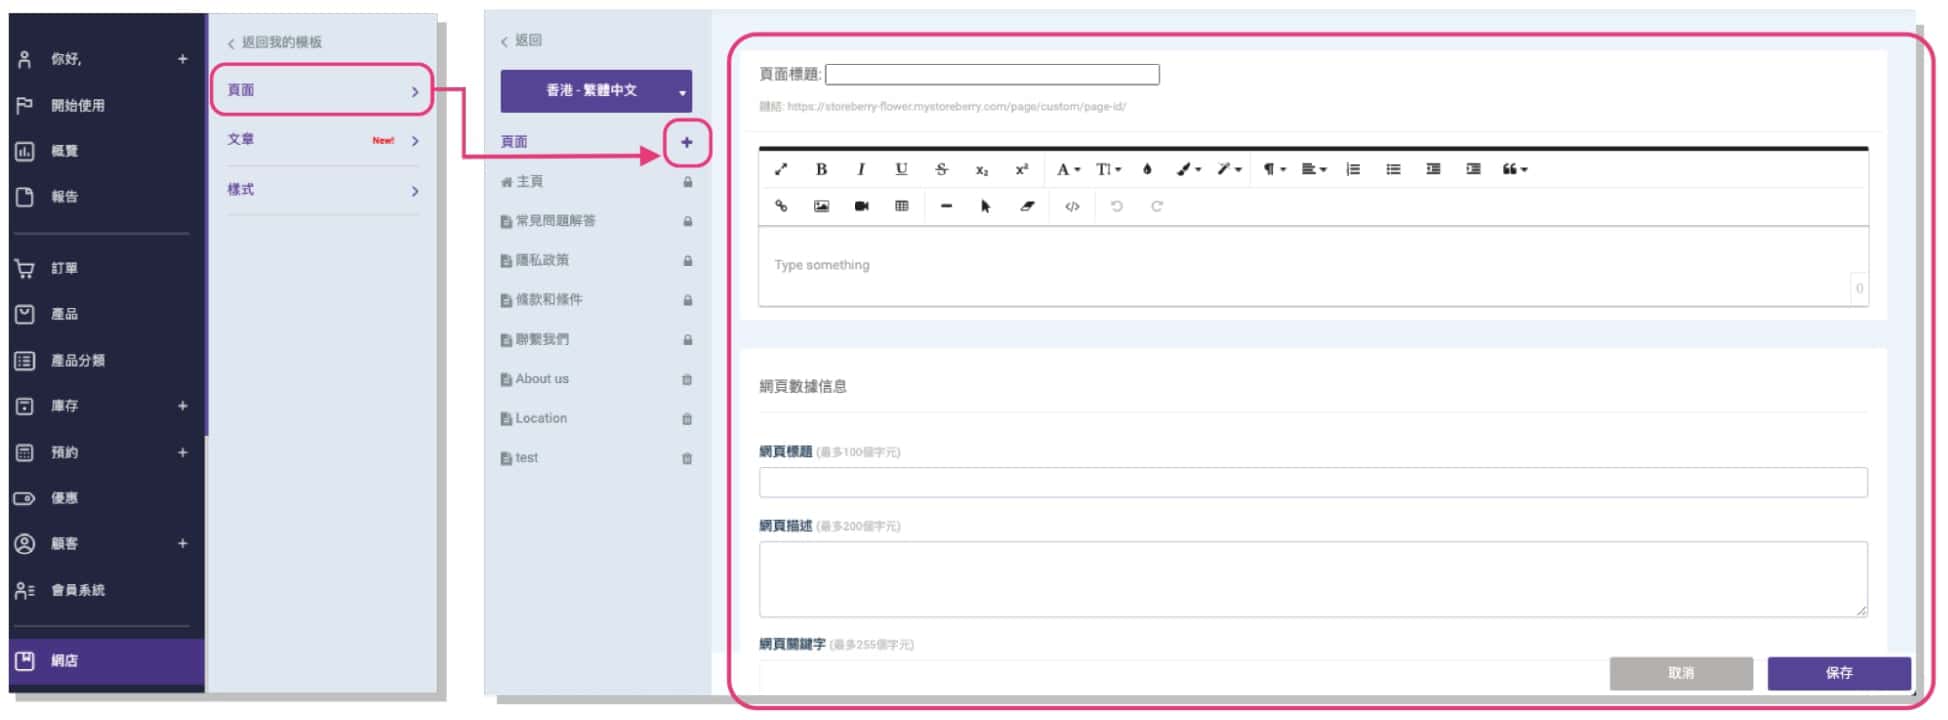1948x720 pixels.
Task: Delete the About us page
Action: 687,379
